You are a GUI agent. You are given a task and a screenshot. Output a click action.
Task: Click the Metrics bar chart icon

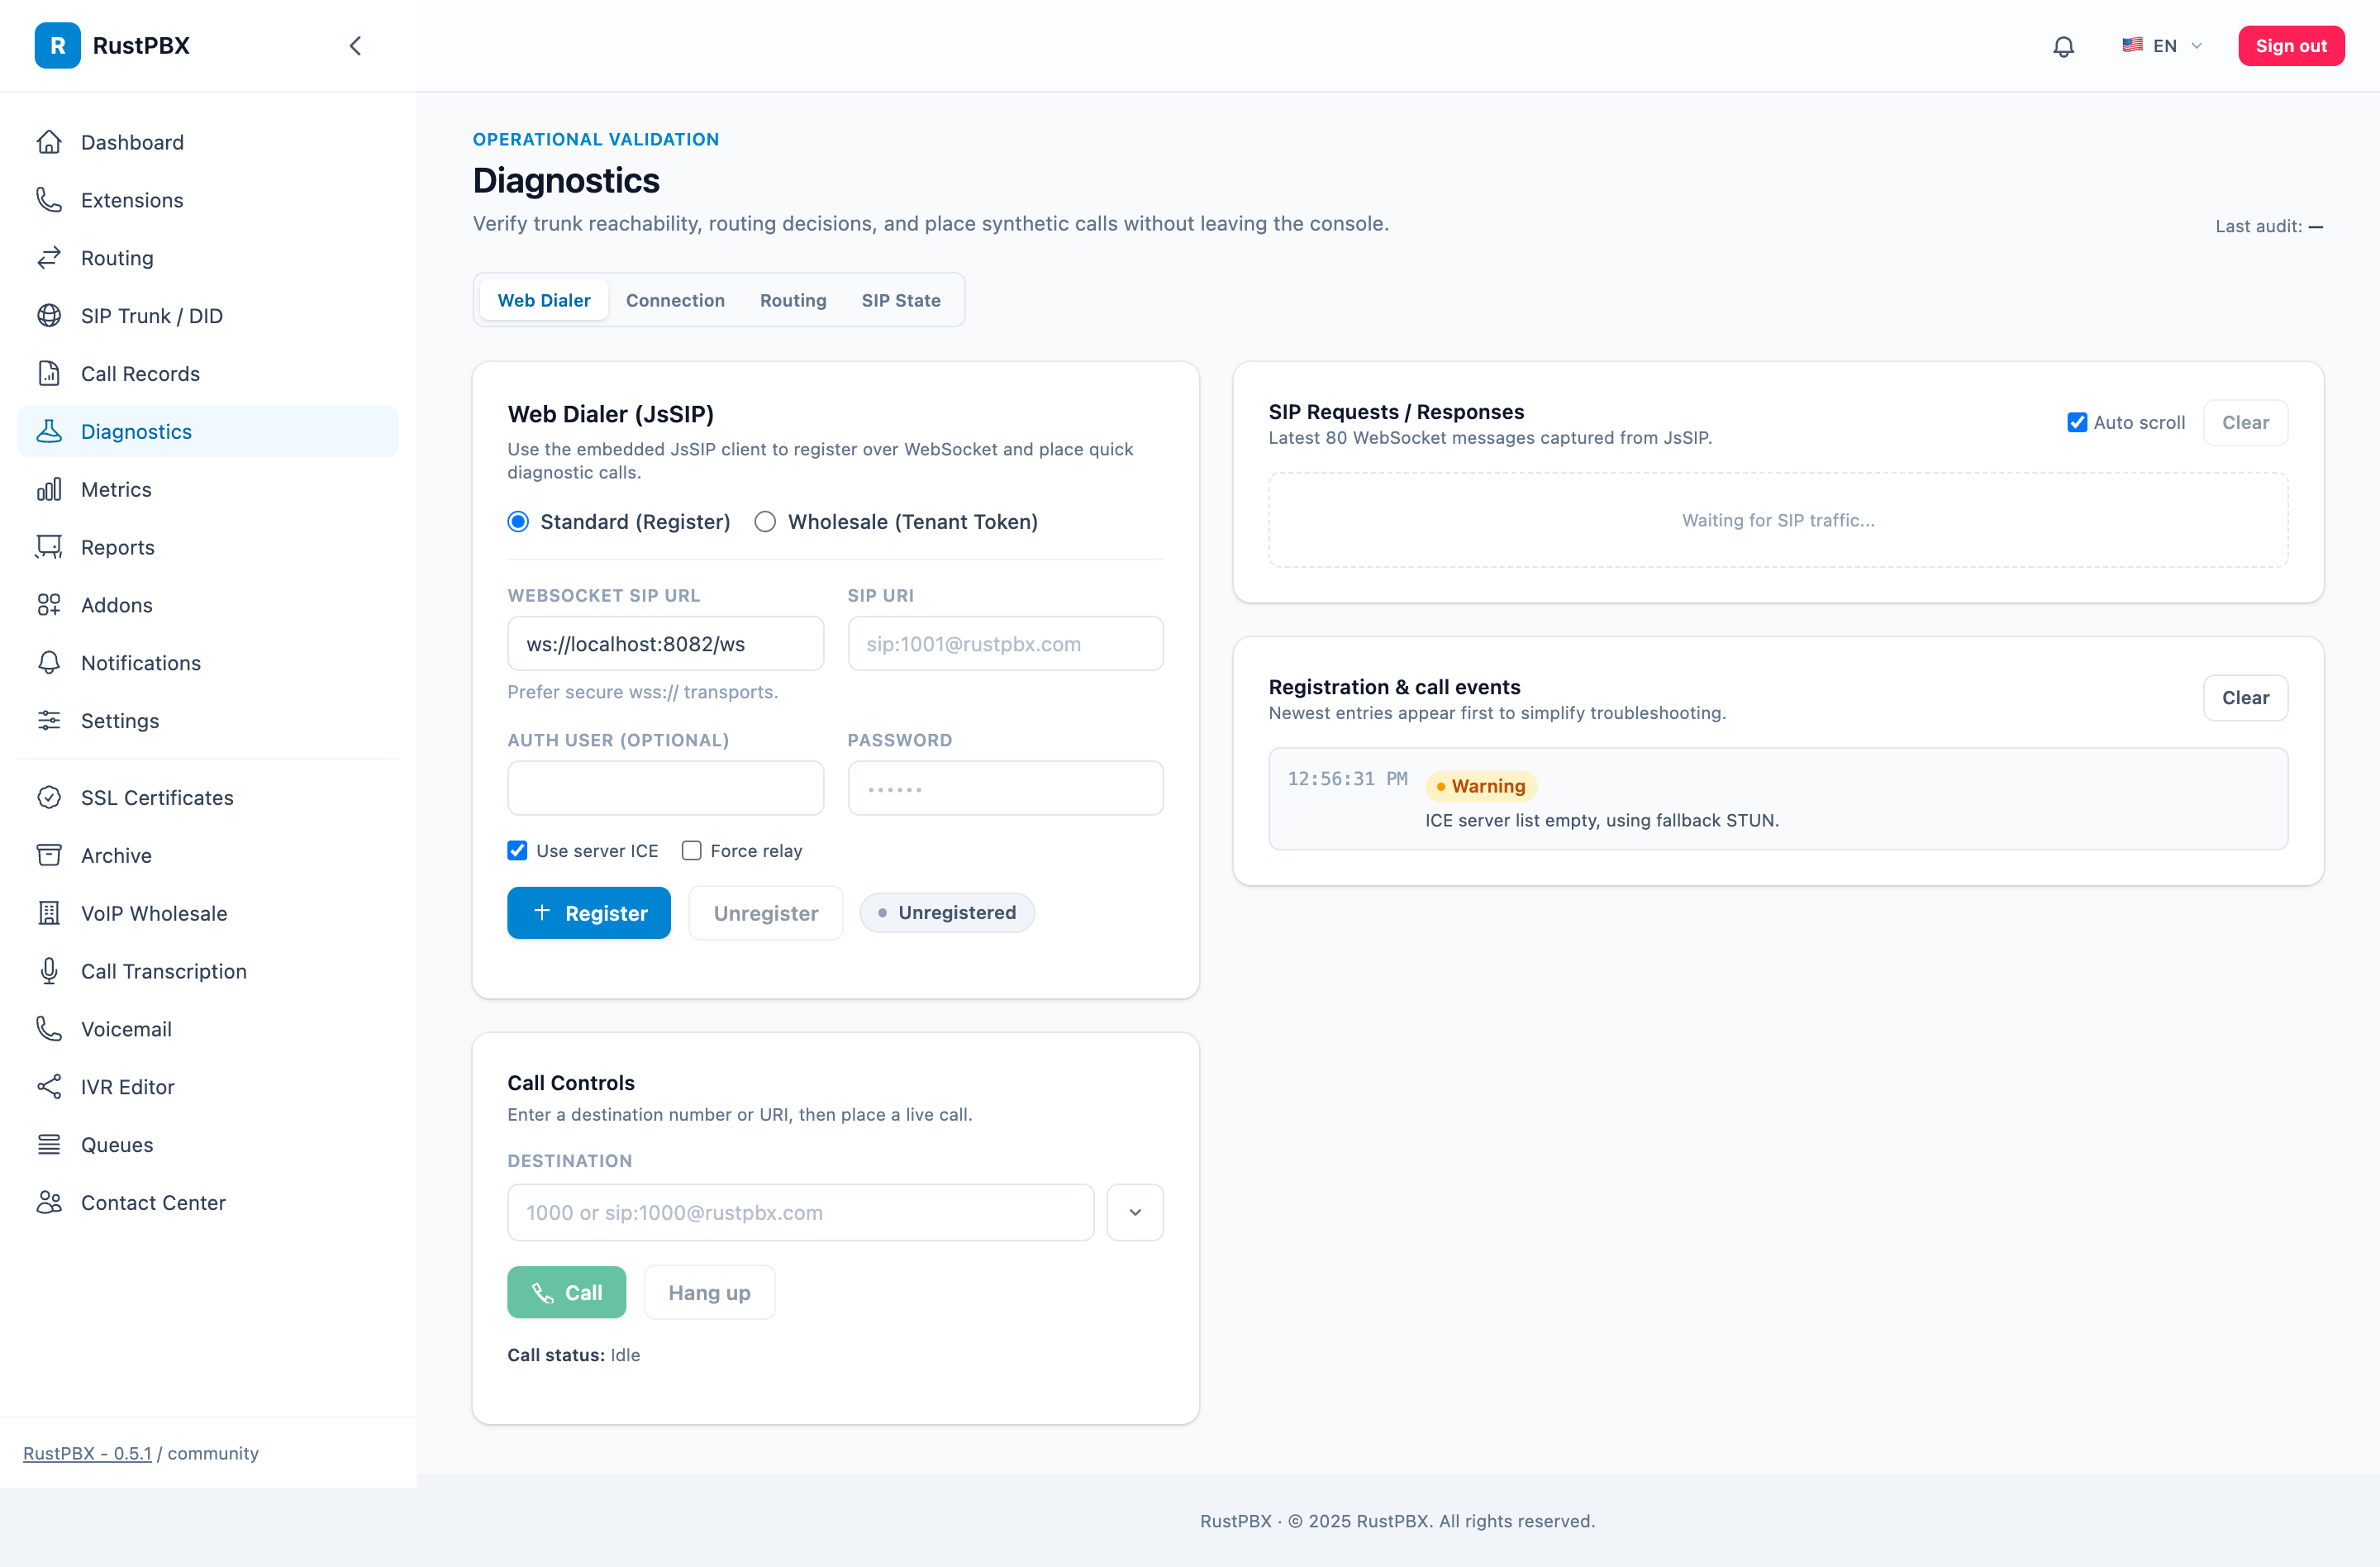(49, 489)
